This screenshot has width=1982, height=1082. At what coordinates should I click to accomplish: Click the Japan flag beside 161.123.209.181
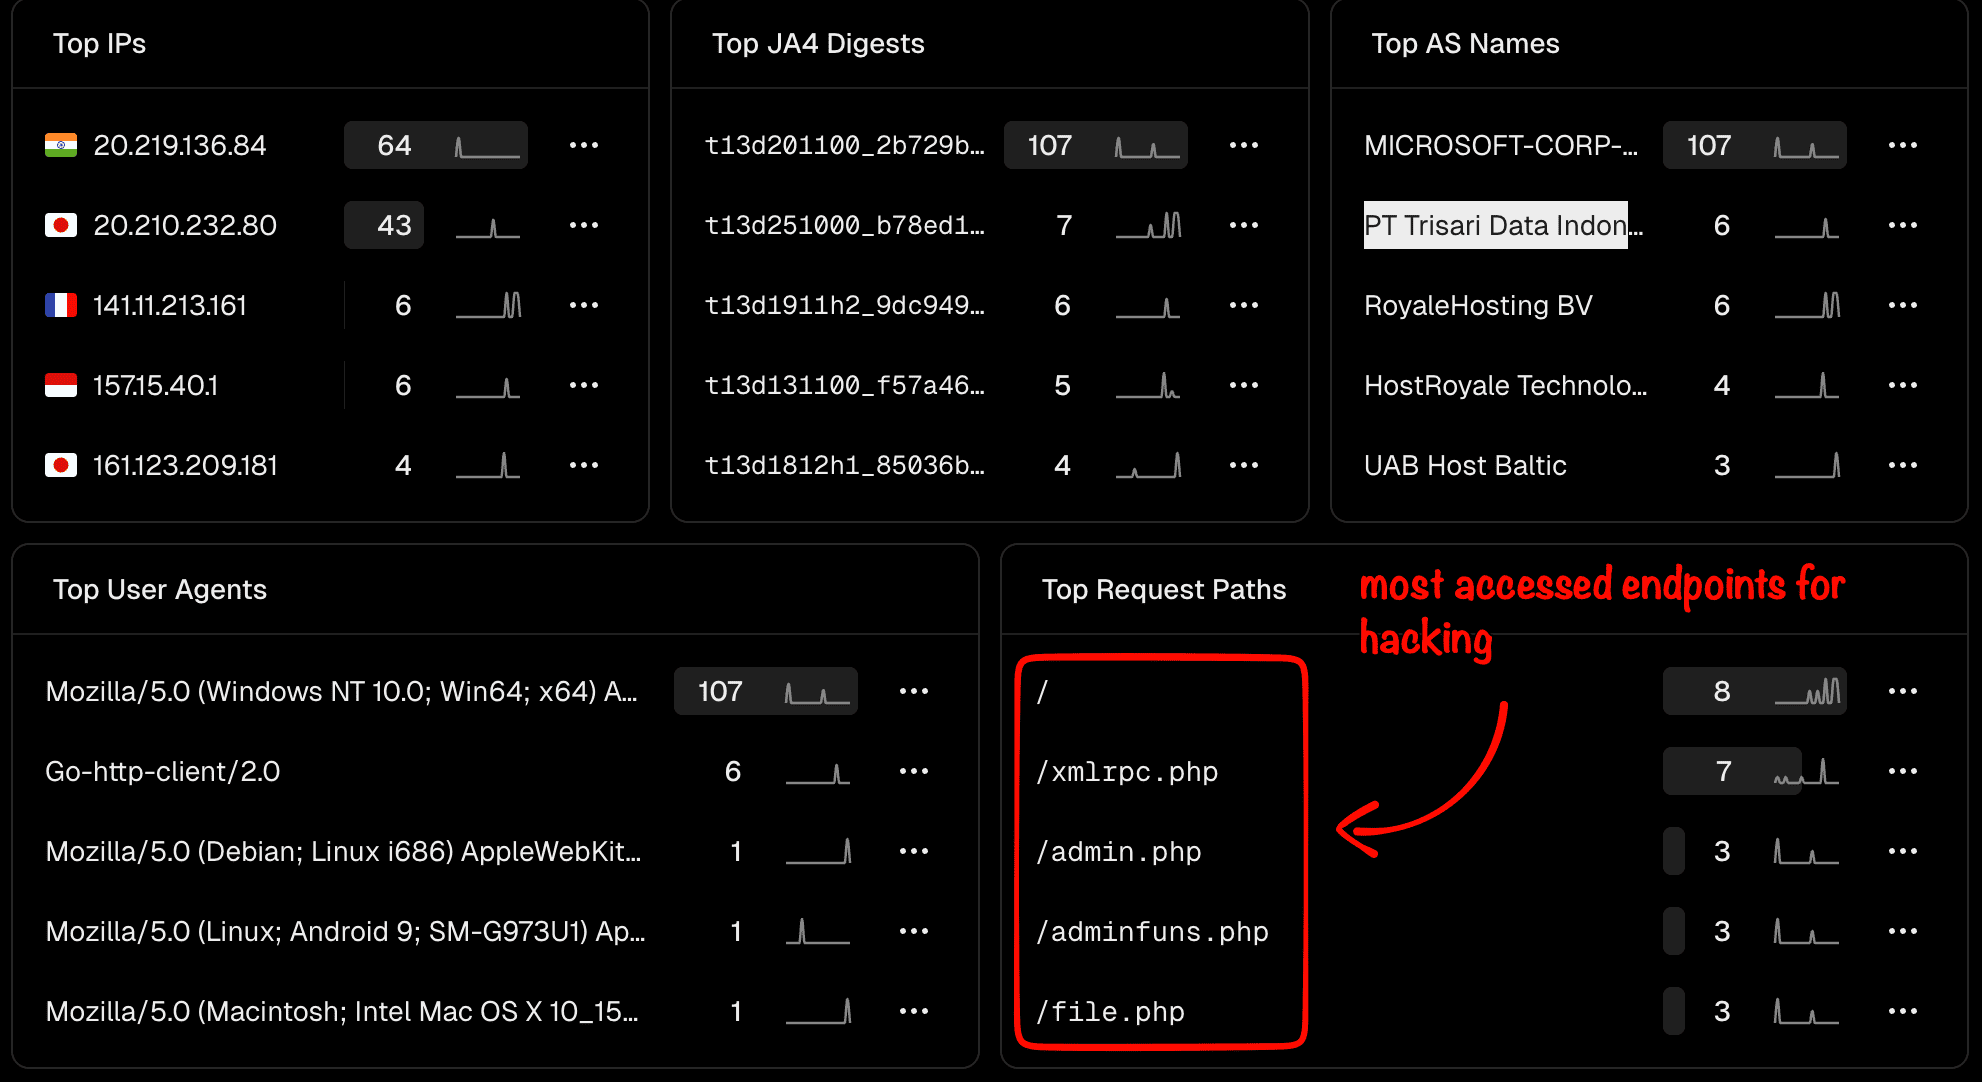62,464
